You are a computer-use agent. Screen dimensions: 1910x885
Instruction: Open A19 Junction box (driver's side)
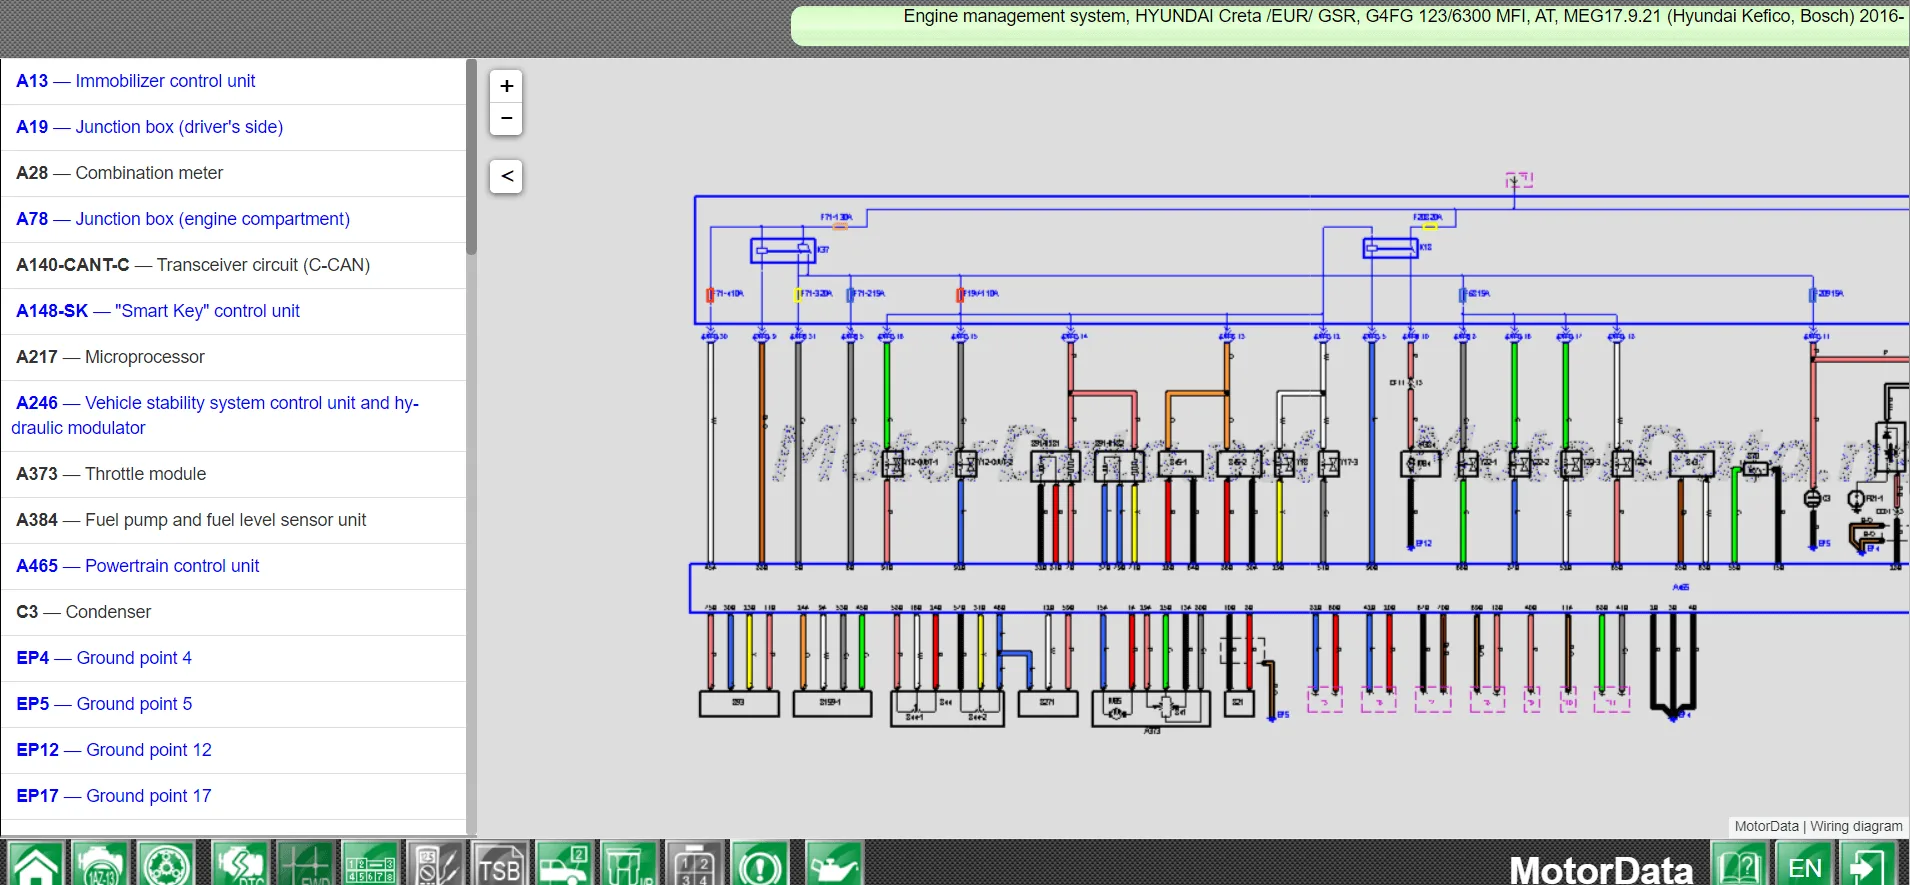pyautogui.click(x=149, y=127)
